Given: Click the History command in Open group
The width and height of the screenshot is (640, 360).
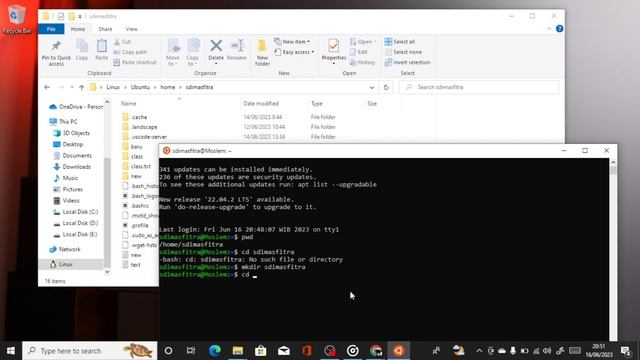Looking at the screenshot, I should [x=362, y=62].
